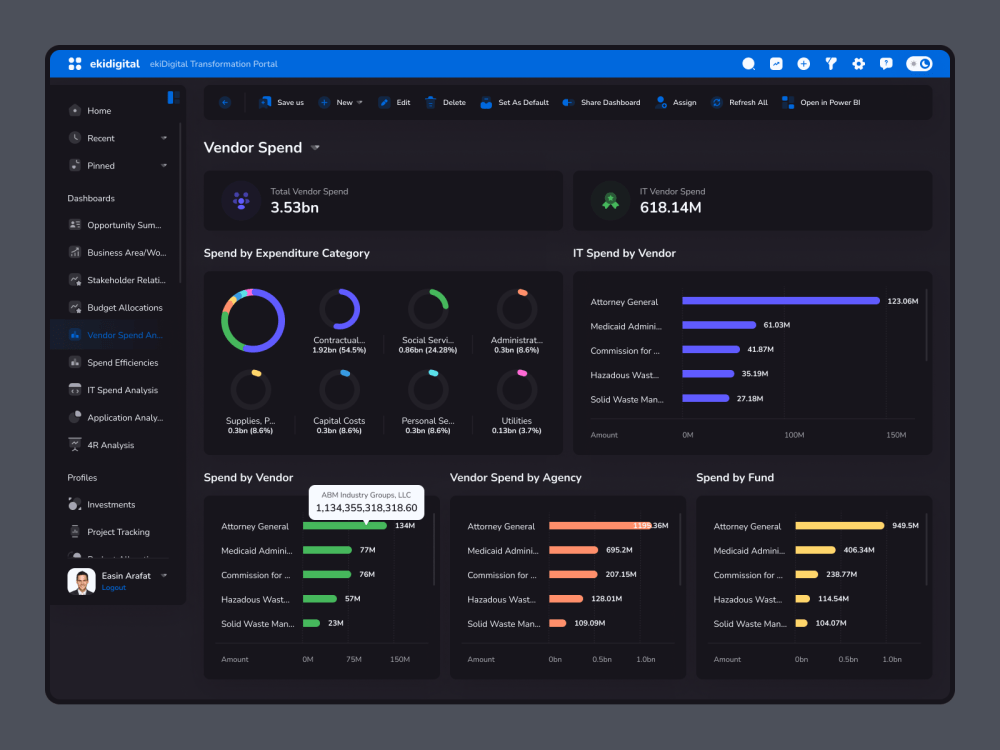Click scrollbar in Vendor Spend by Agency
Image resolution: width=1000 pixels, height=750 pixels.
tap(680, 548)
